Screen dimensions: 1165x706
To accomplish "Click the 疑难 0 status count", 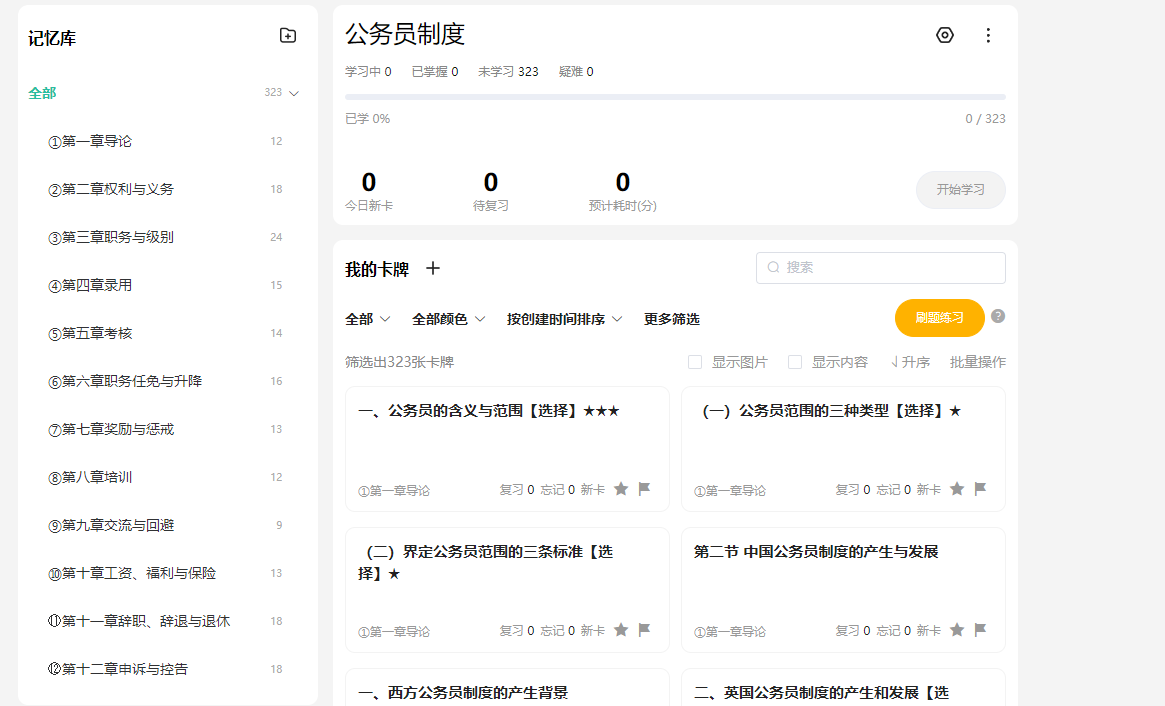I will tap(576, 71).
